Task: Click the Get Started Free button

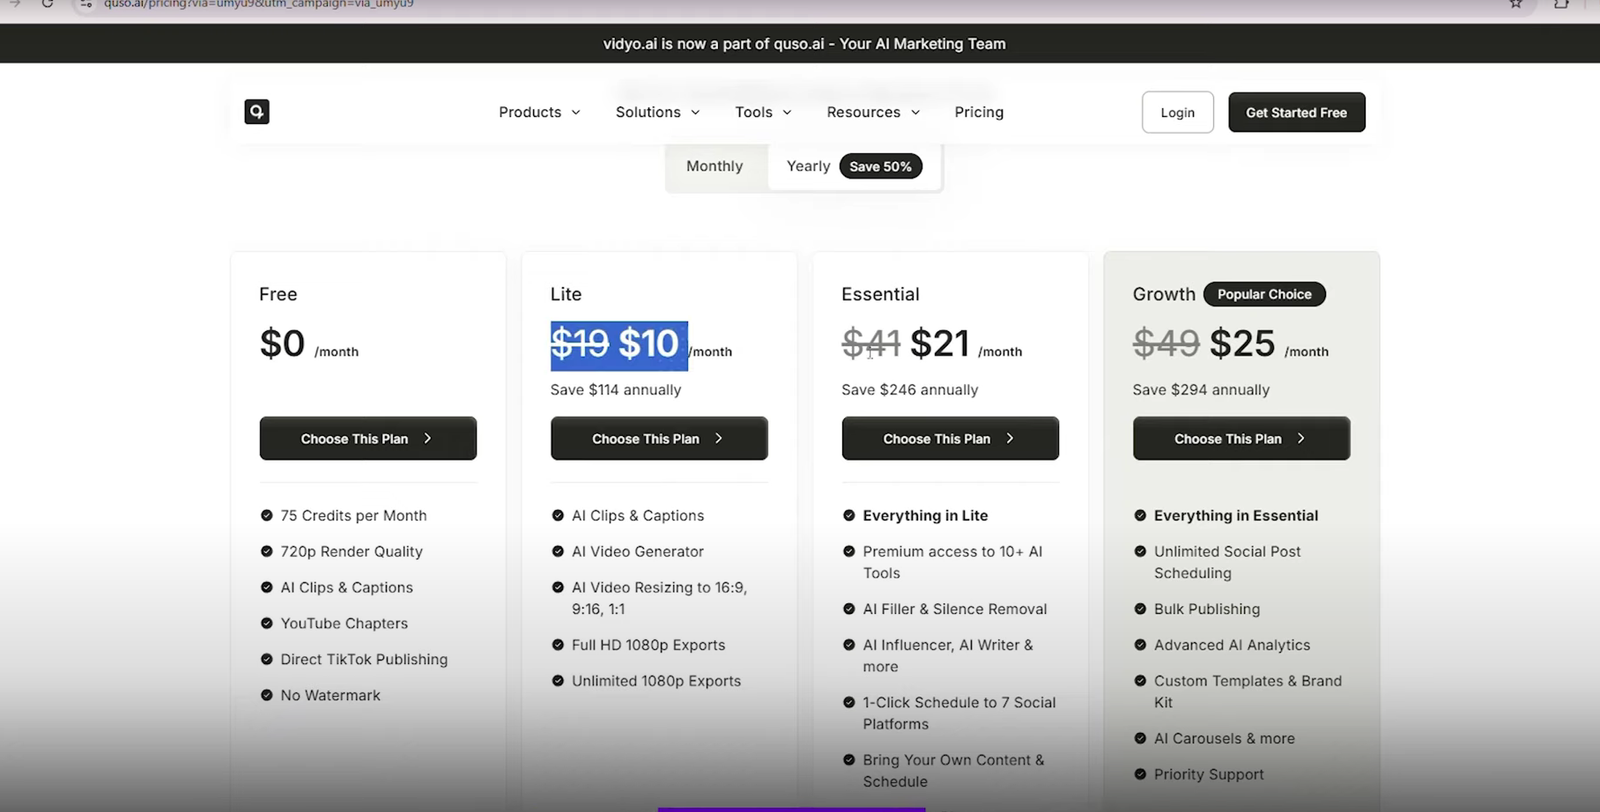Action: [1296, 112]
